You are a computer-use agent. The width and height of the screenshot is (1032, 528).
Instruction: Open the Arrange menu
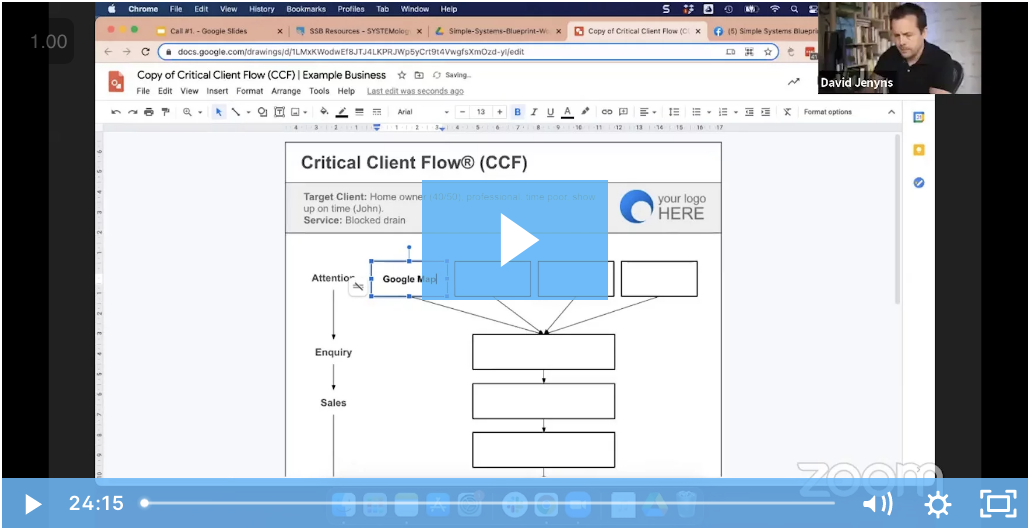coord(286,92)
